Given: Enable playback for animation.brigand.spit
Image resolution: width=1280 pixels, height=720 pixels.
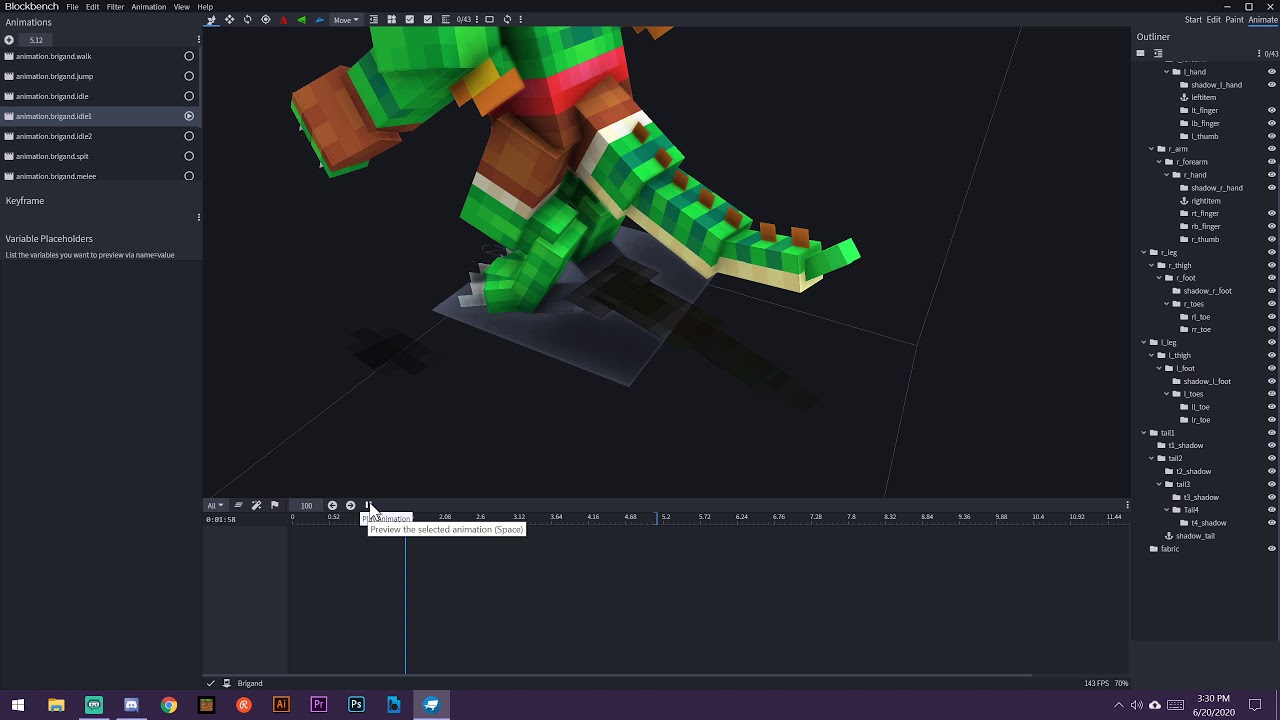Looking at the screenshot, I should (x=189, y=156).
